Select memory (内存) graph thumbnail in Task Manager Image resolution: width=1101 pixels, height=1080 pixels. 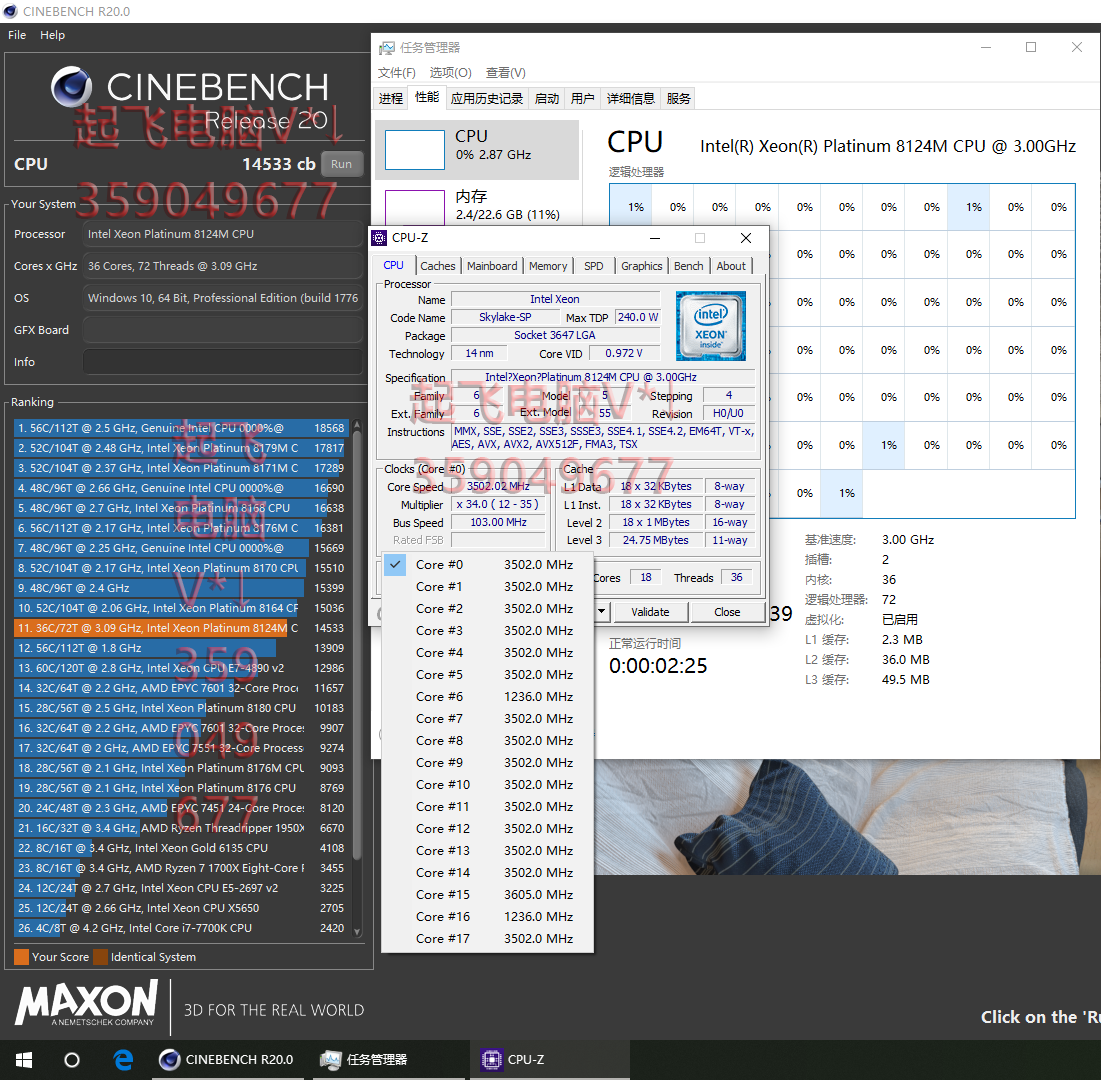(x=415, y=207)
